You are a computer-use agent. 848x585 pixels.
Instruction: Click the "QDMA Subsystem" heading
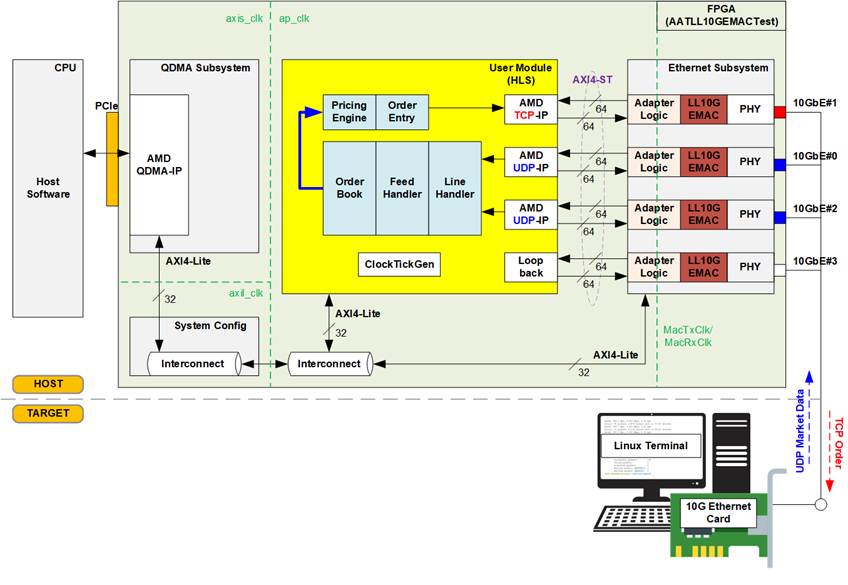point(206,68)
